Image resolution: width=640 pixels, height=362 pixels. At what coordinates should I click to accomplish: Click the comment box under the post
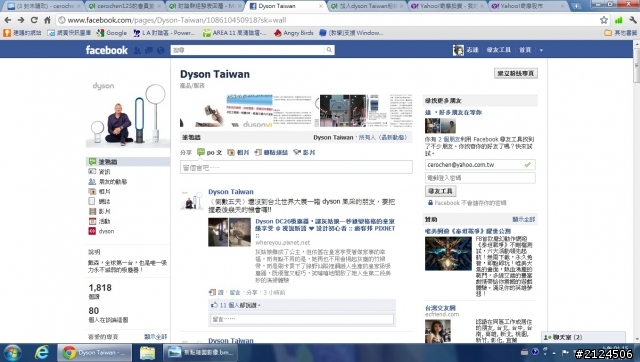click(x=302, y=319)
